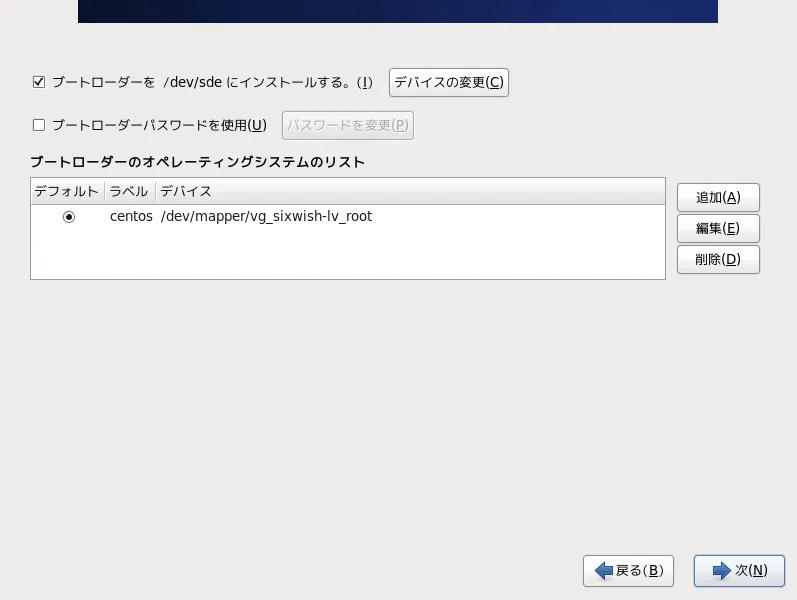Click 削除(D) to delete the entry
This screenshot has width=797, height=600.
(x=718, y=259)
